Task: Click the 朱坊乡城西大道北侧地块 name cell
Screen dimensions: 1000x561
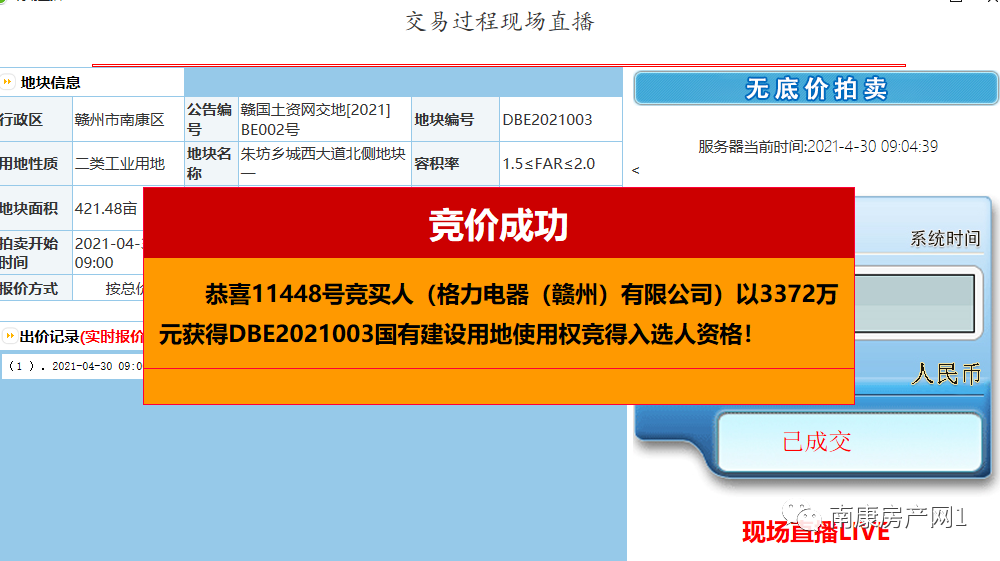Action: coord(321,163)
